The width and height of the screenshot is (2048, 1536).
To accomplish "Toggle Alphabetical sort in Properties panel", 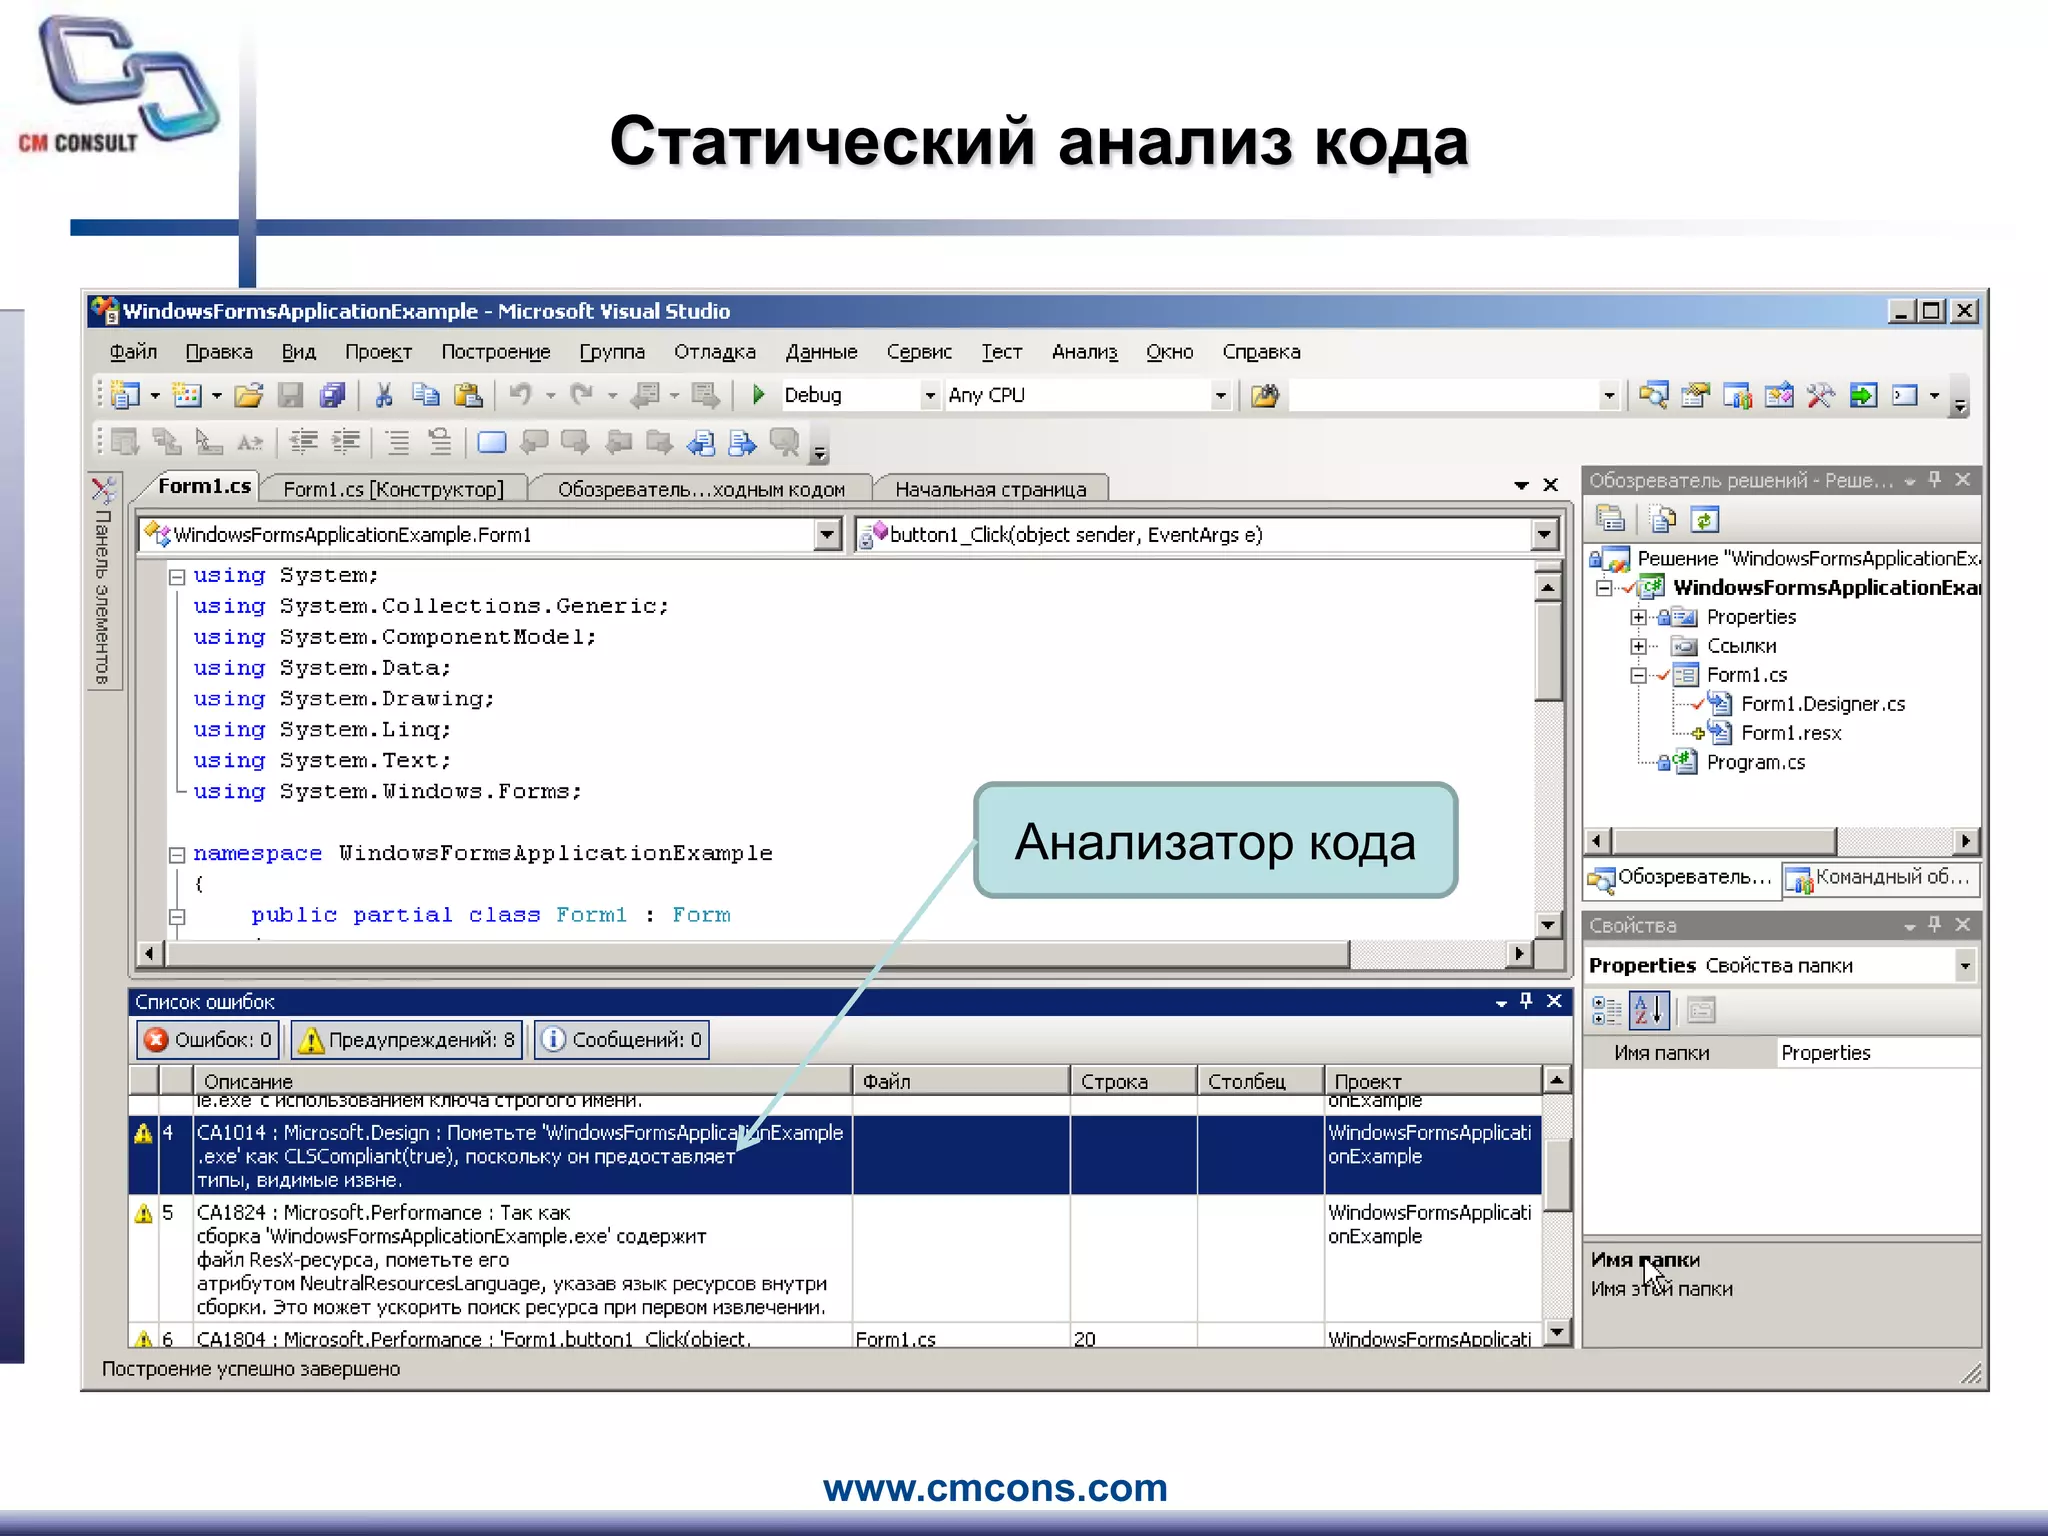I will (x=1650, y=1011).
